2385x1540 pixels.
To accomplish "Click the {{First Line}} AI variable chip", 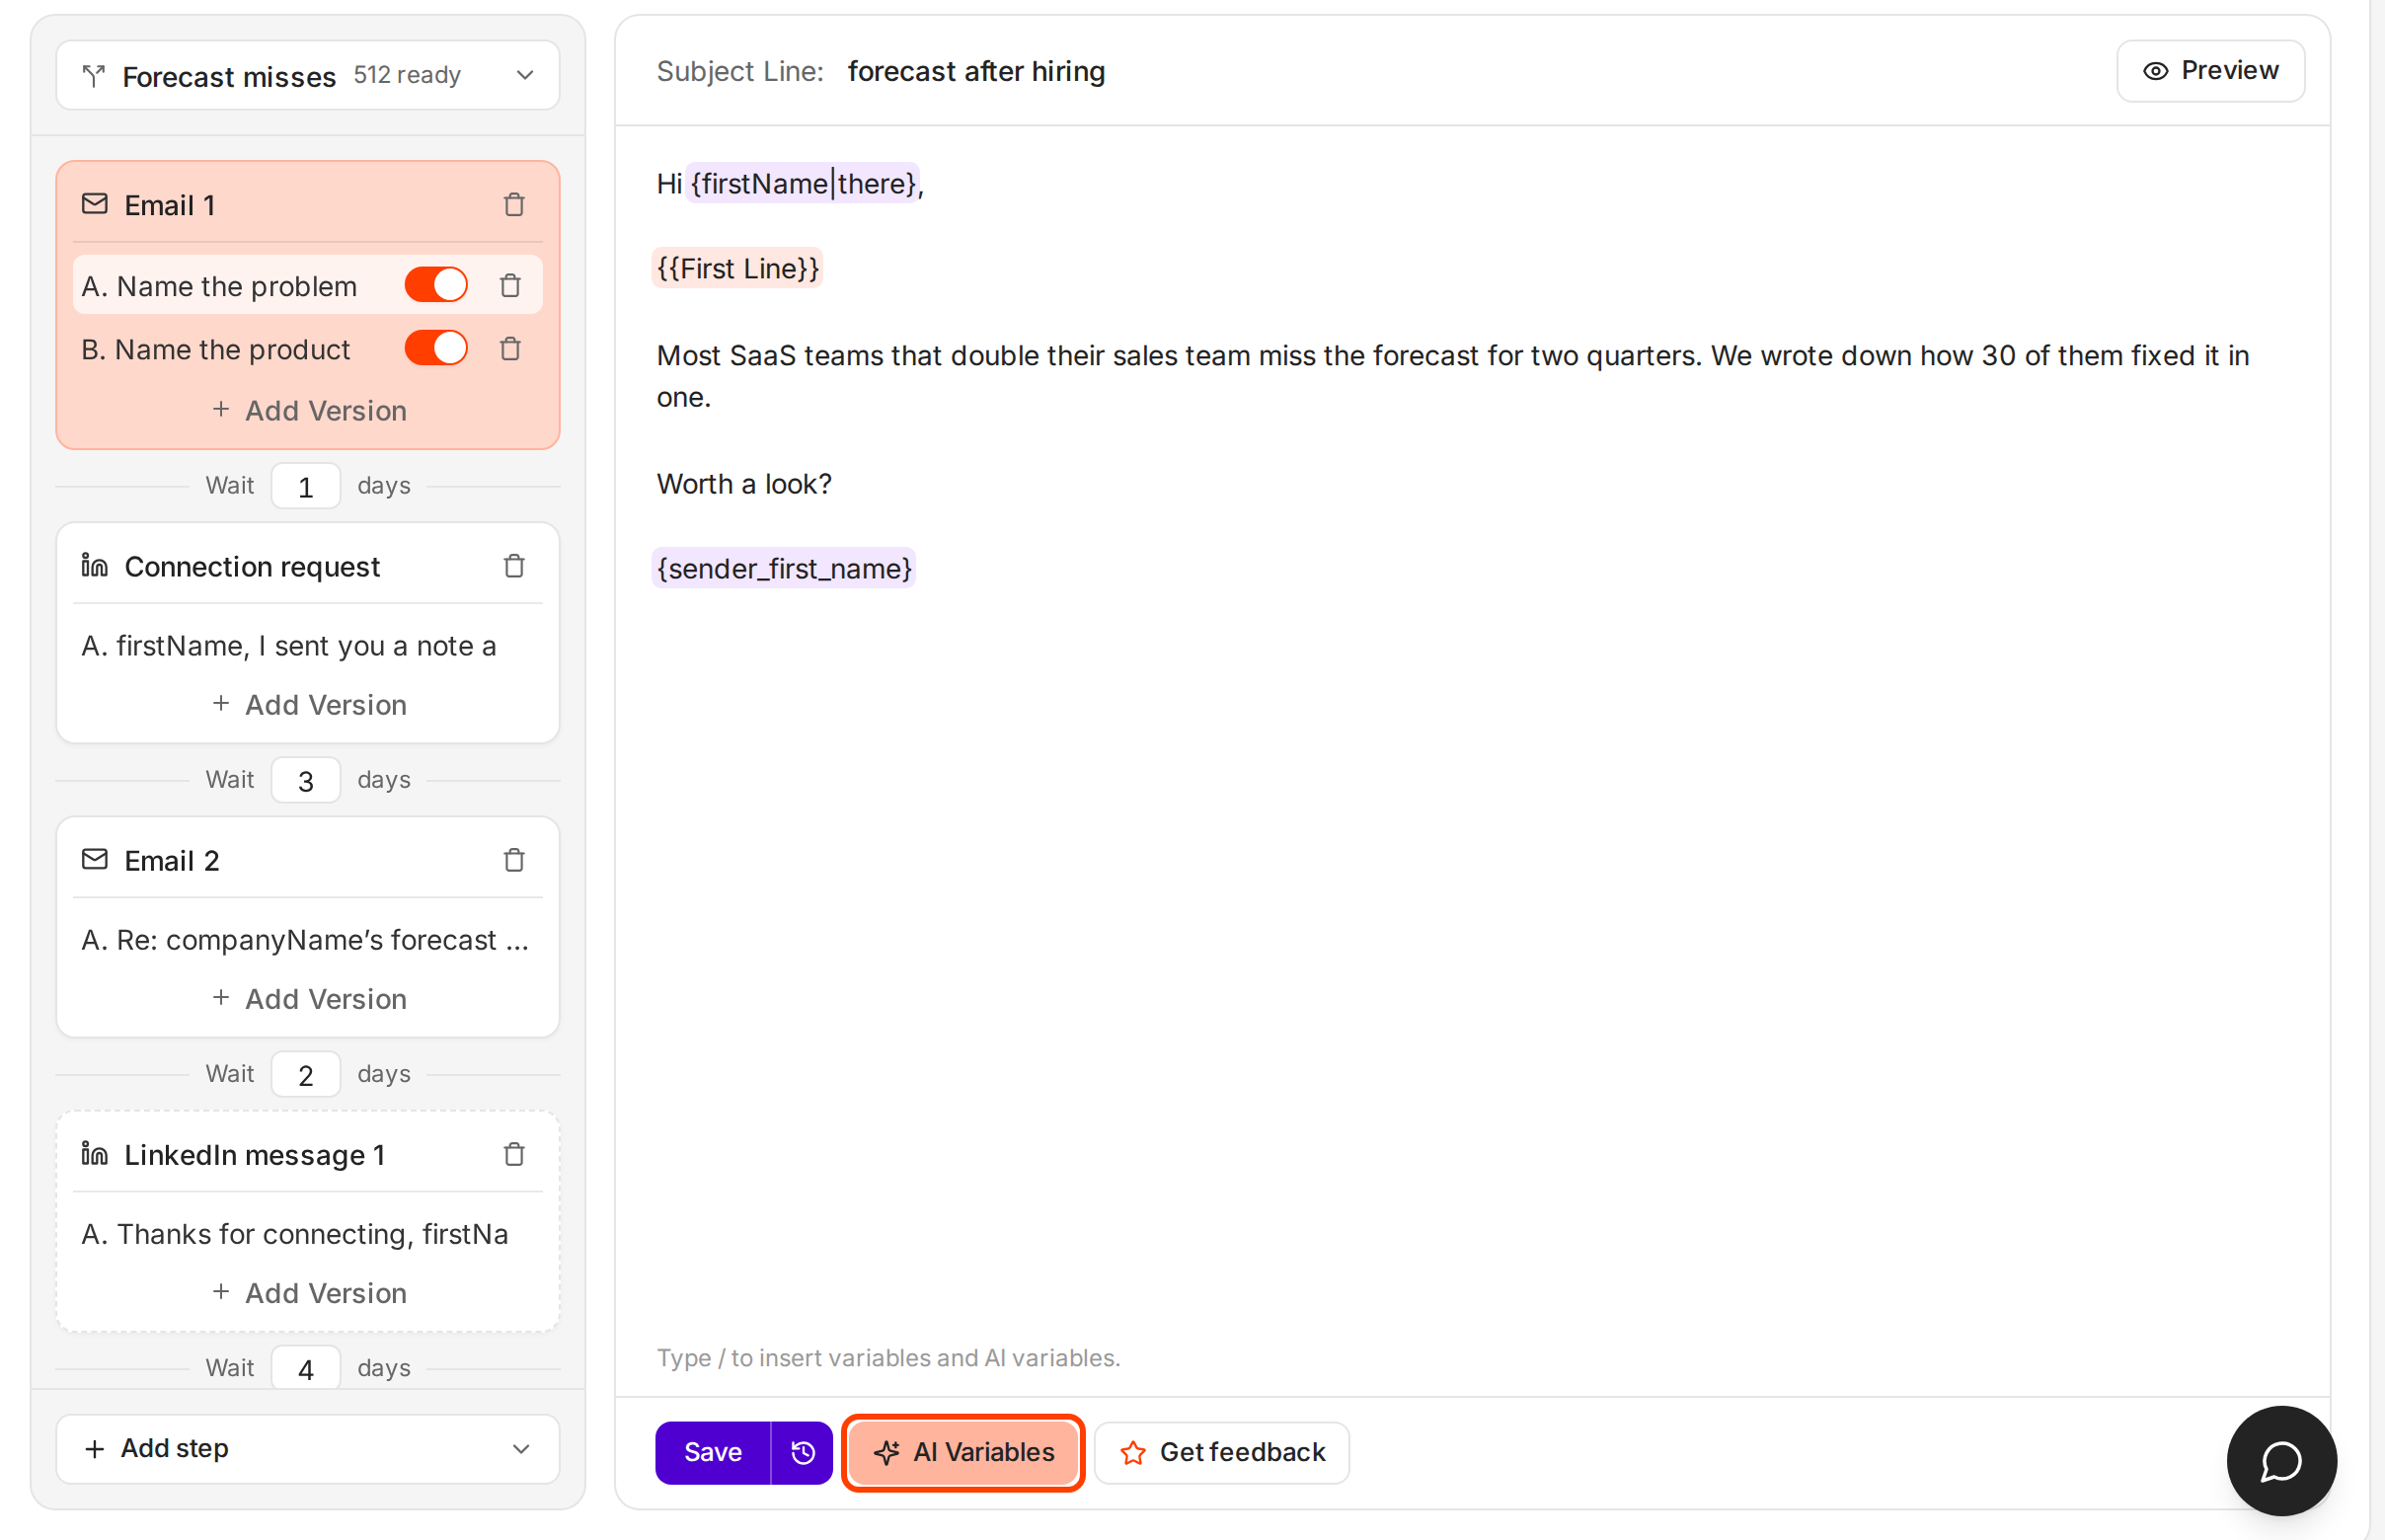I will (738, 268).
